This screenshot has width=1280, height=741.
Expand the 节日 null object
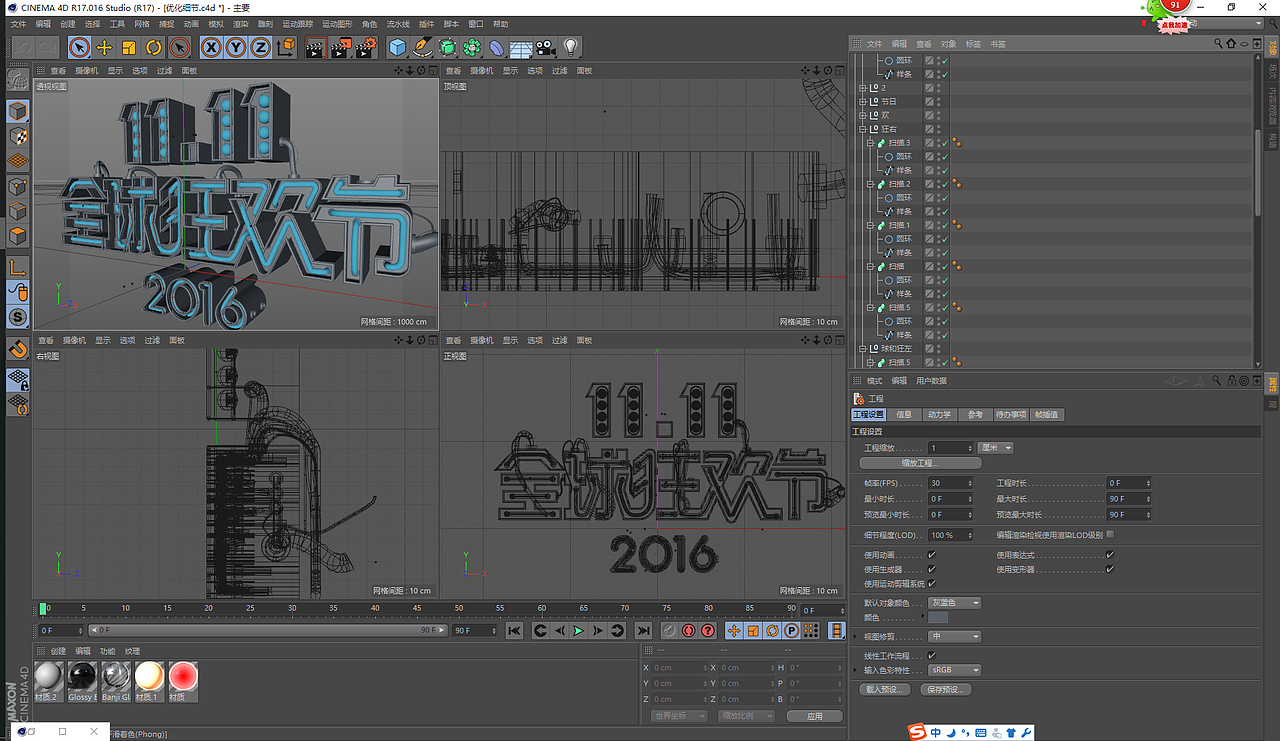[862, 102]
